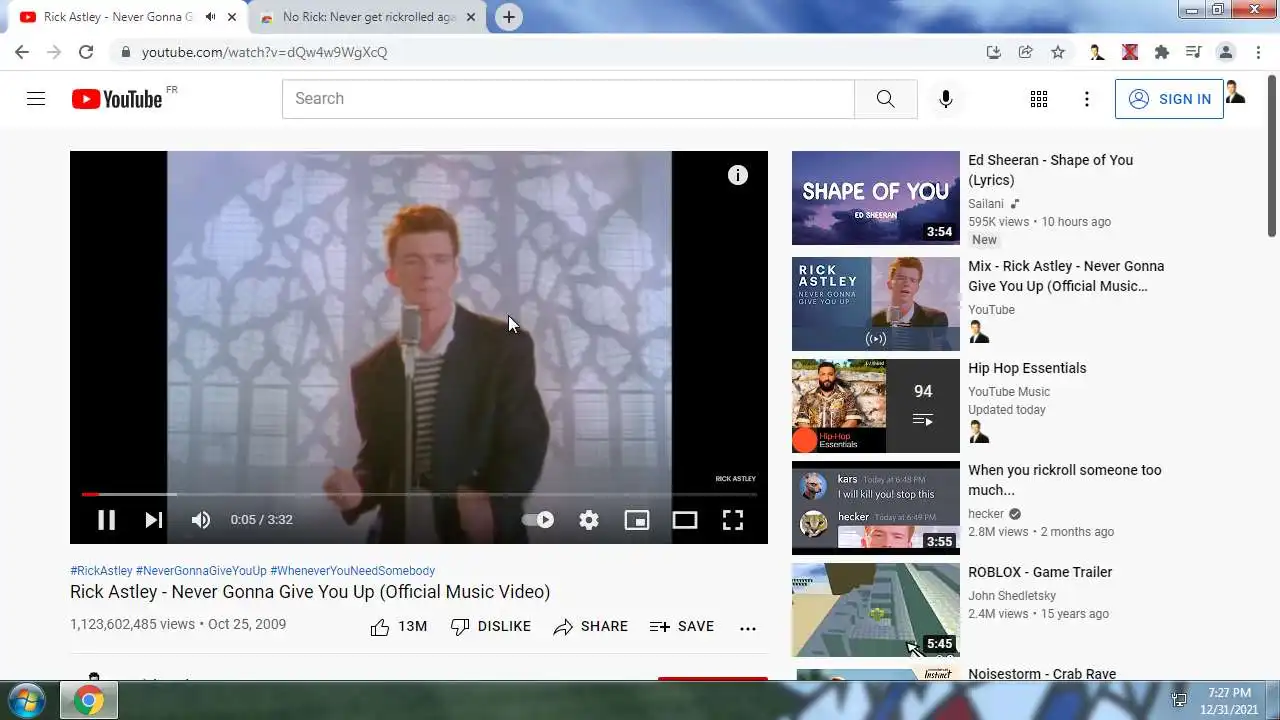Open the Chrome profile avatar

pos(1225,52)
